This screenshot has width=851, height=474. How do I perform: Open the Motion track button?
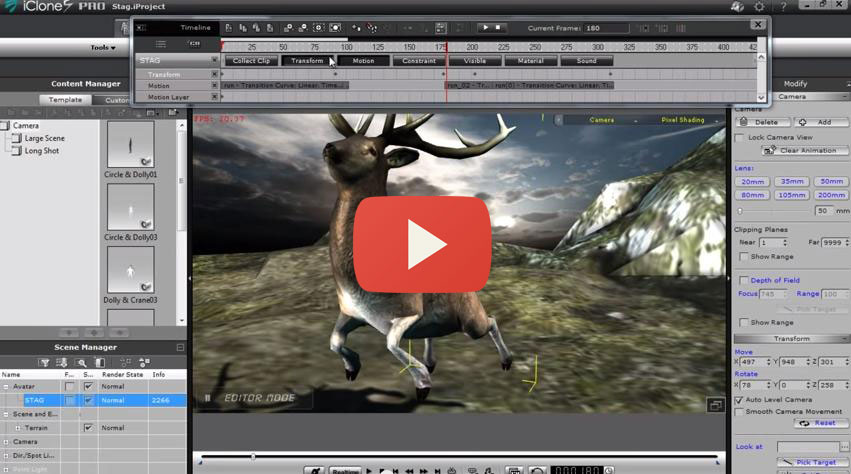tap(363, 61)
